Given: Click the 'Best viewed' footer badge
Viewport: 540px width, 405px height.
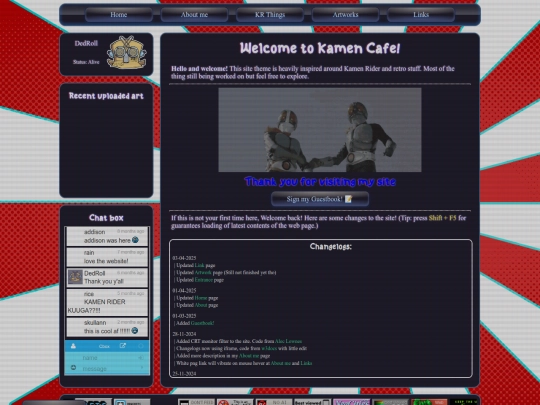Looking at the screenshot, I should tap(312, 402).
